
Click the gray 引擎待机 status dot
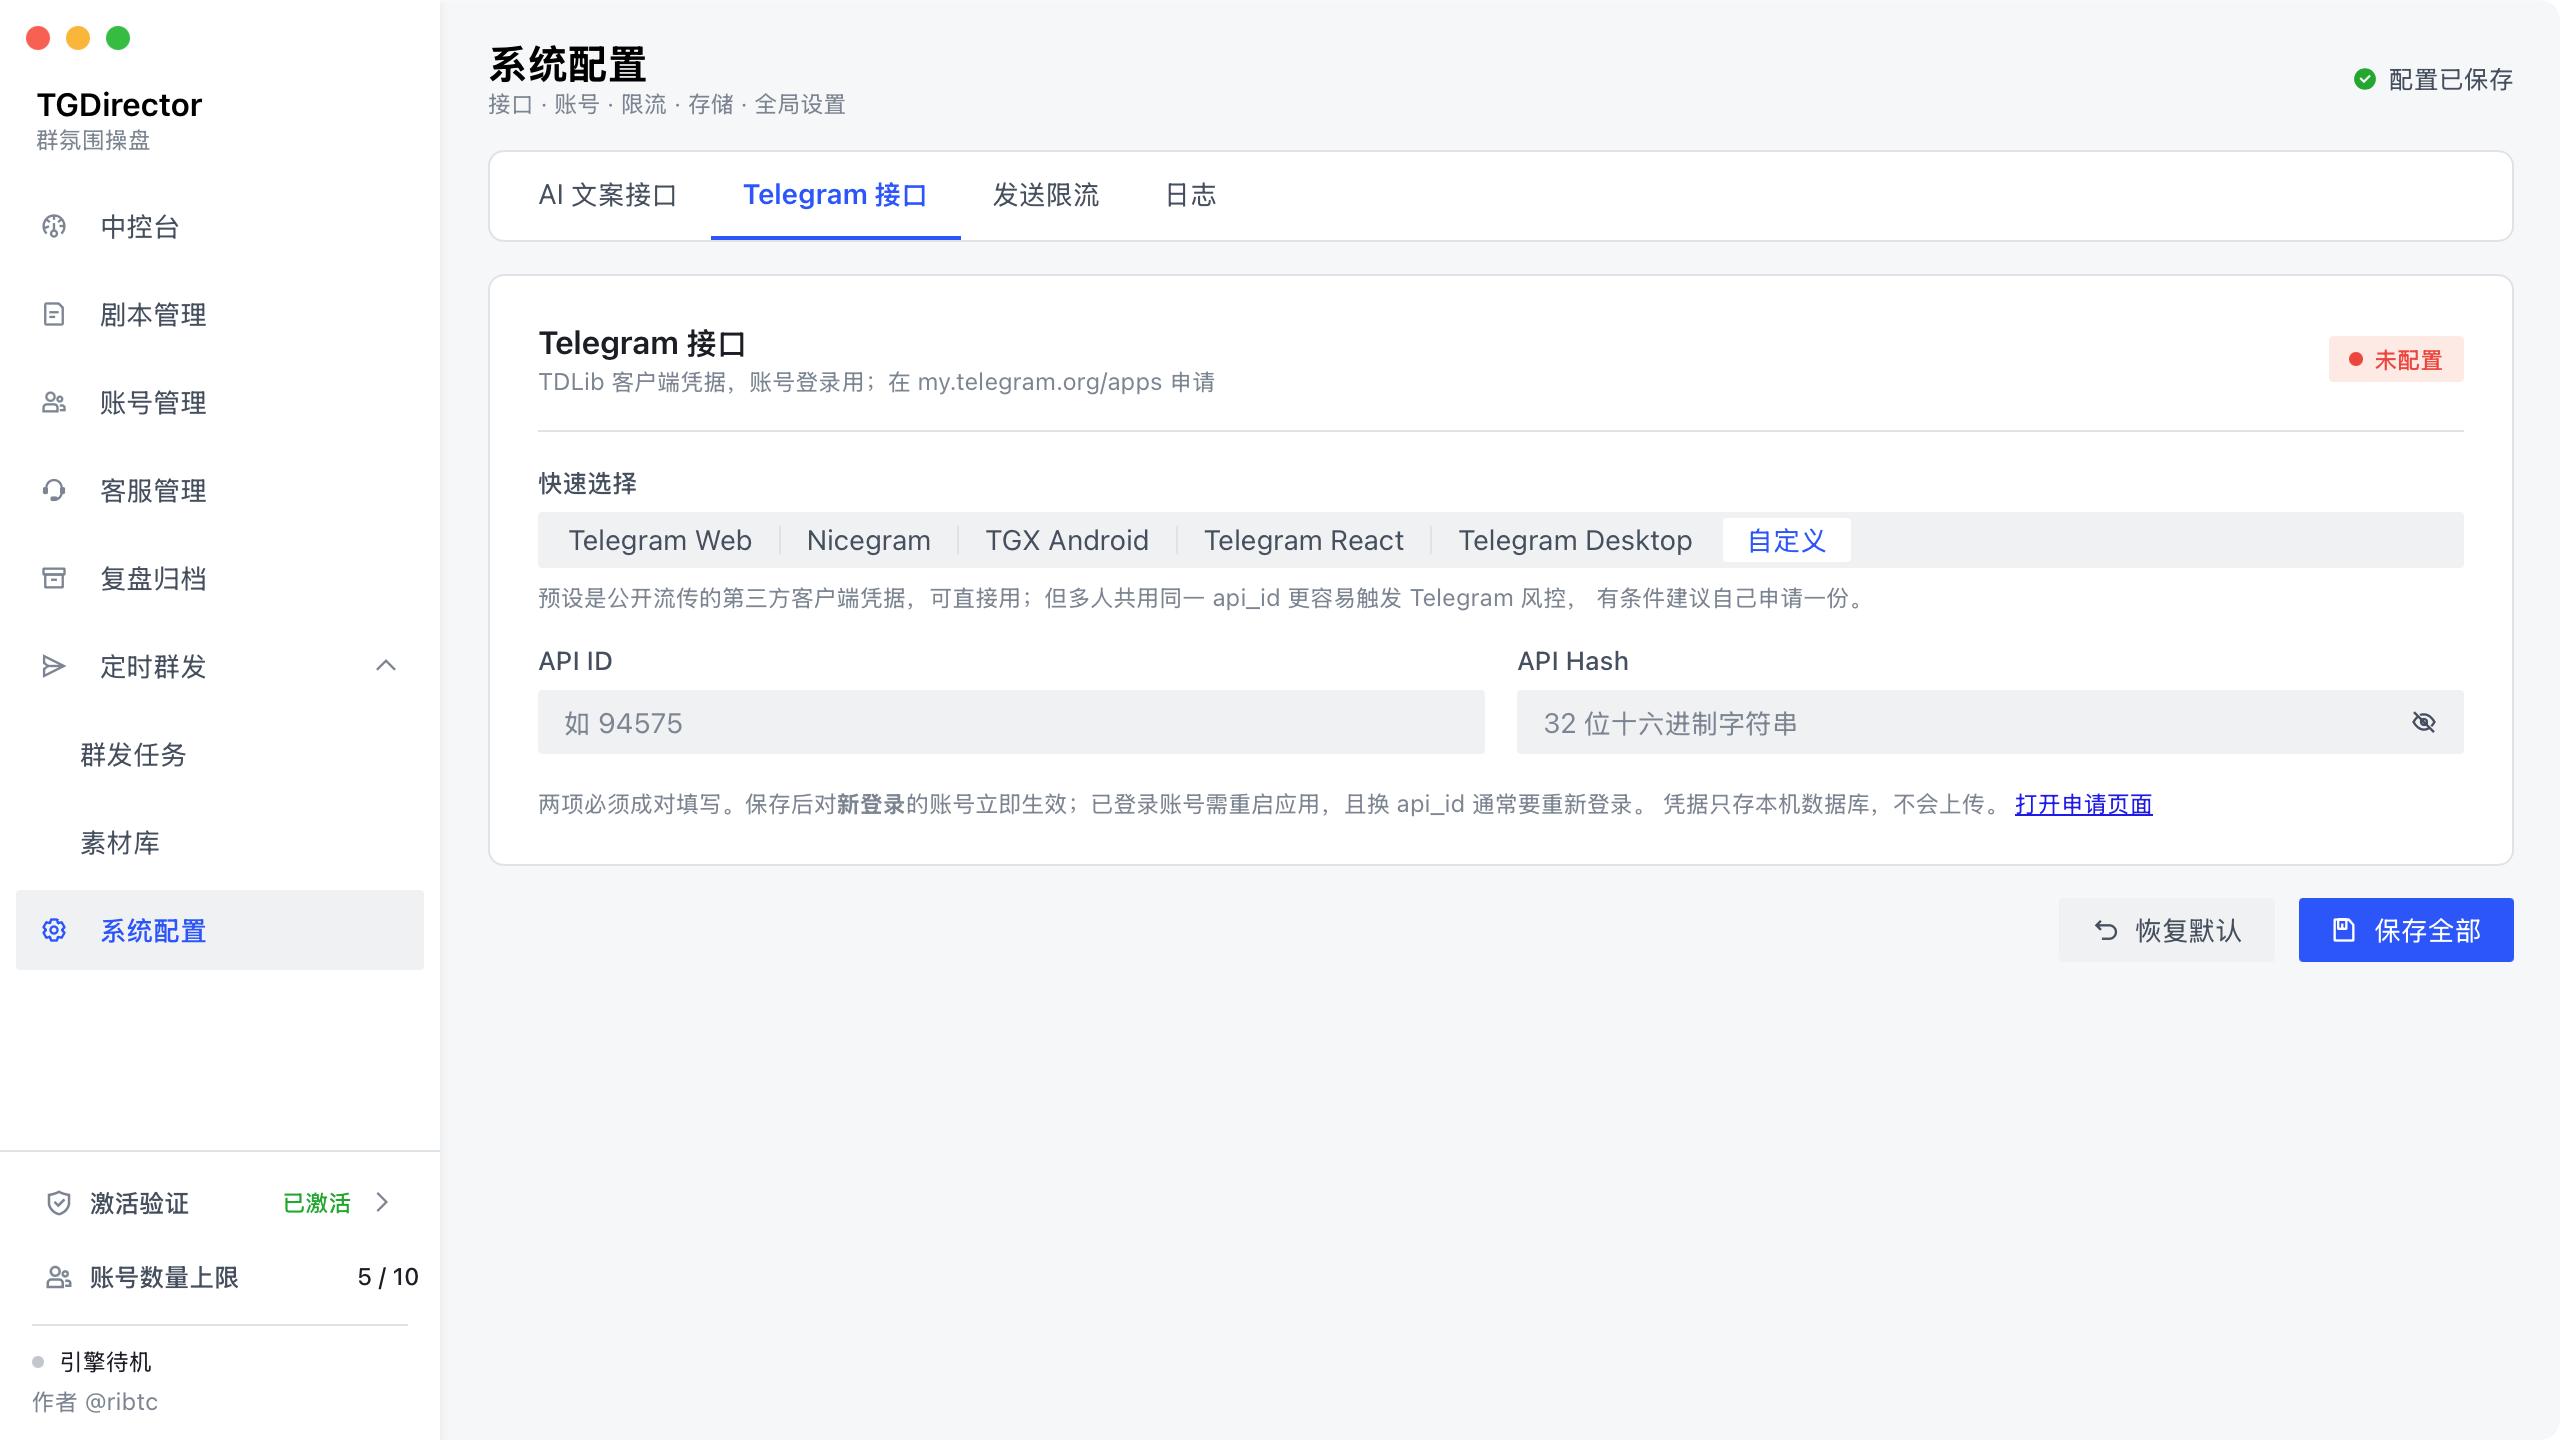click(x=38, y=1362)
